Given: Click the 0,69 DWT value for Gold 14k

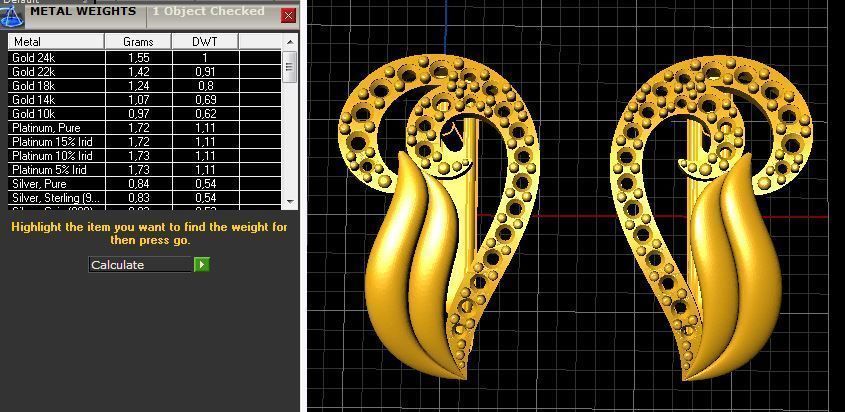Looking at the screenshot, I should (205, 100).
